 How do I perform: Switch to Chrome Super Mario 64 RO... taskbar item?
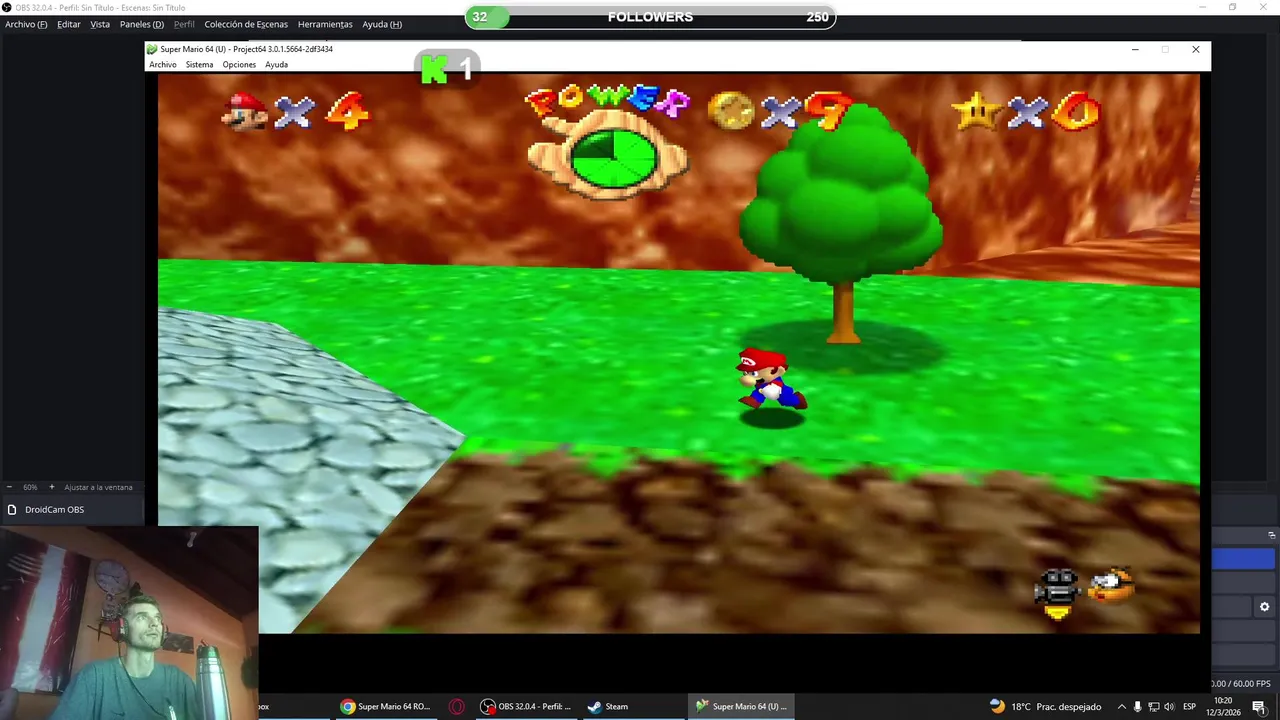[x=385, y=706]
